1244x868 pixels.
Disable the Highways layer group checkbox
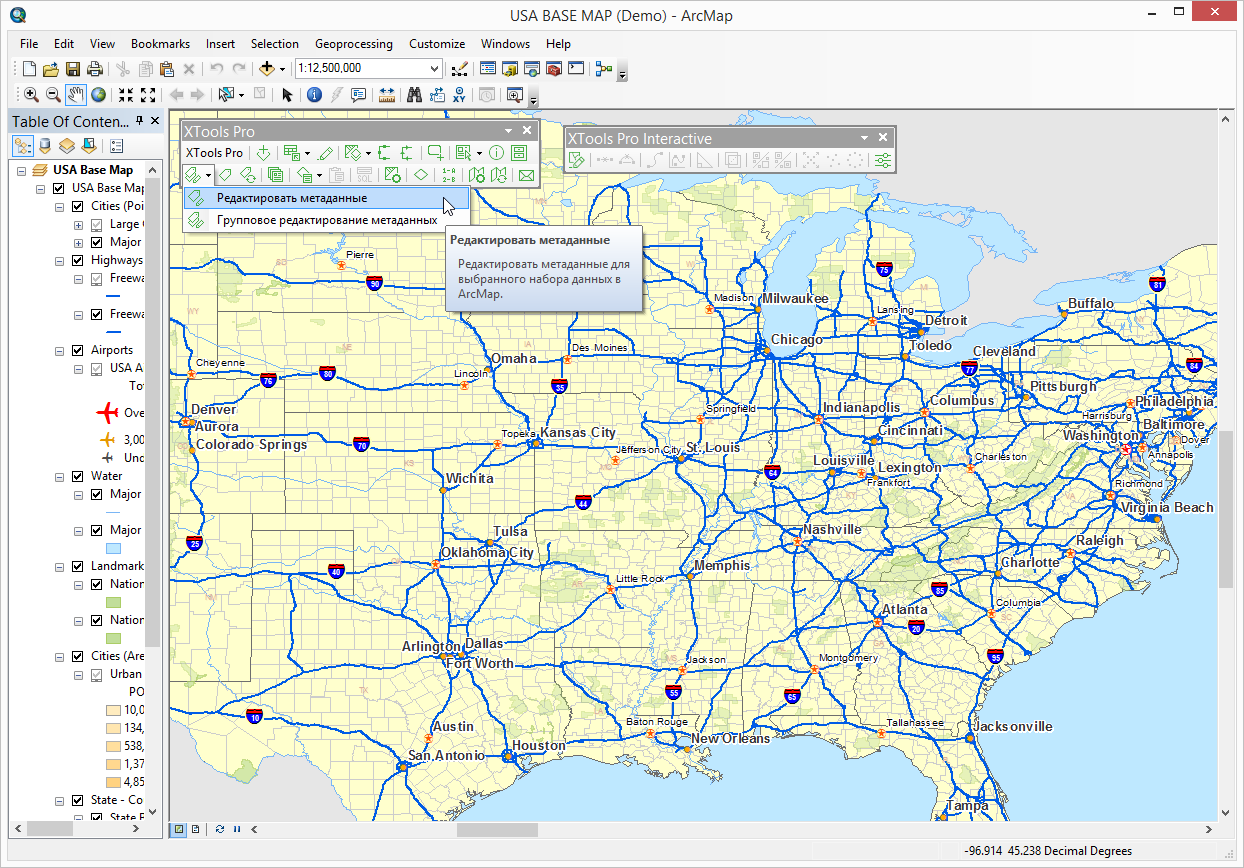point(78,260)
